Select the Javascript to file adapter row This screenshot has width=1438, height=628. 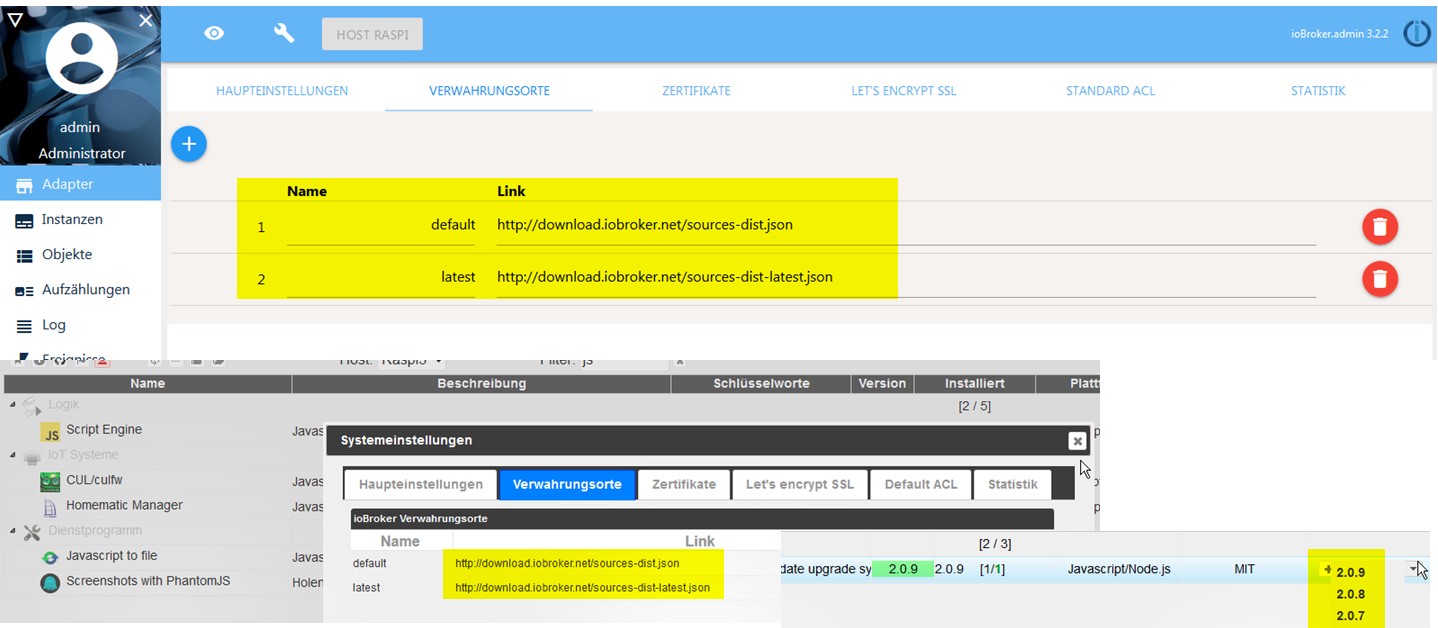[111, 556]
